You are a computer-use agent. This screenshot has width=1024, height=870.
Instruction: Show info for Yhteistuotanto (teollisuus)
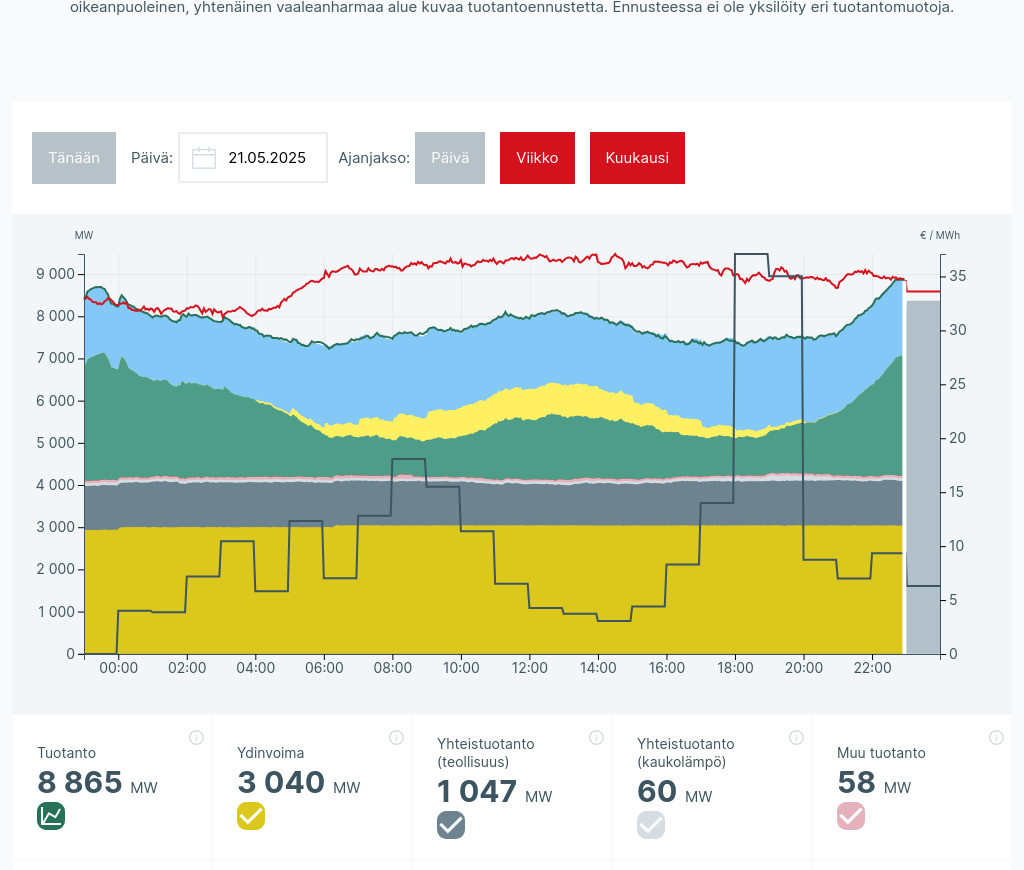[x=596, y=738]
